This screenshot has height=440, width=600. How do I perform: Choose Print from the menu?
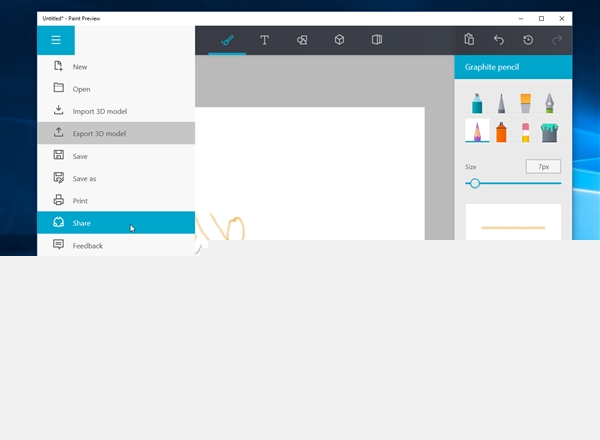116,200
